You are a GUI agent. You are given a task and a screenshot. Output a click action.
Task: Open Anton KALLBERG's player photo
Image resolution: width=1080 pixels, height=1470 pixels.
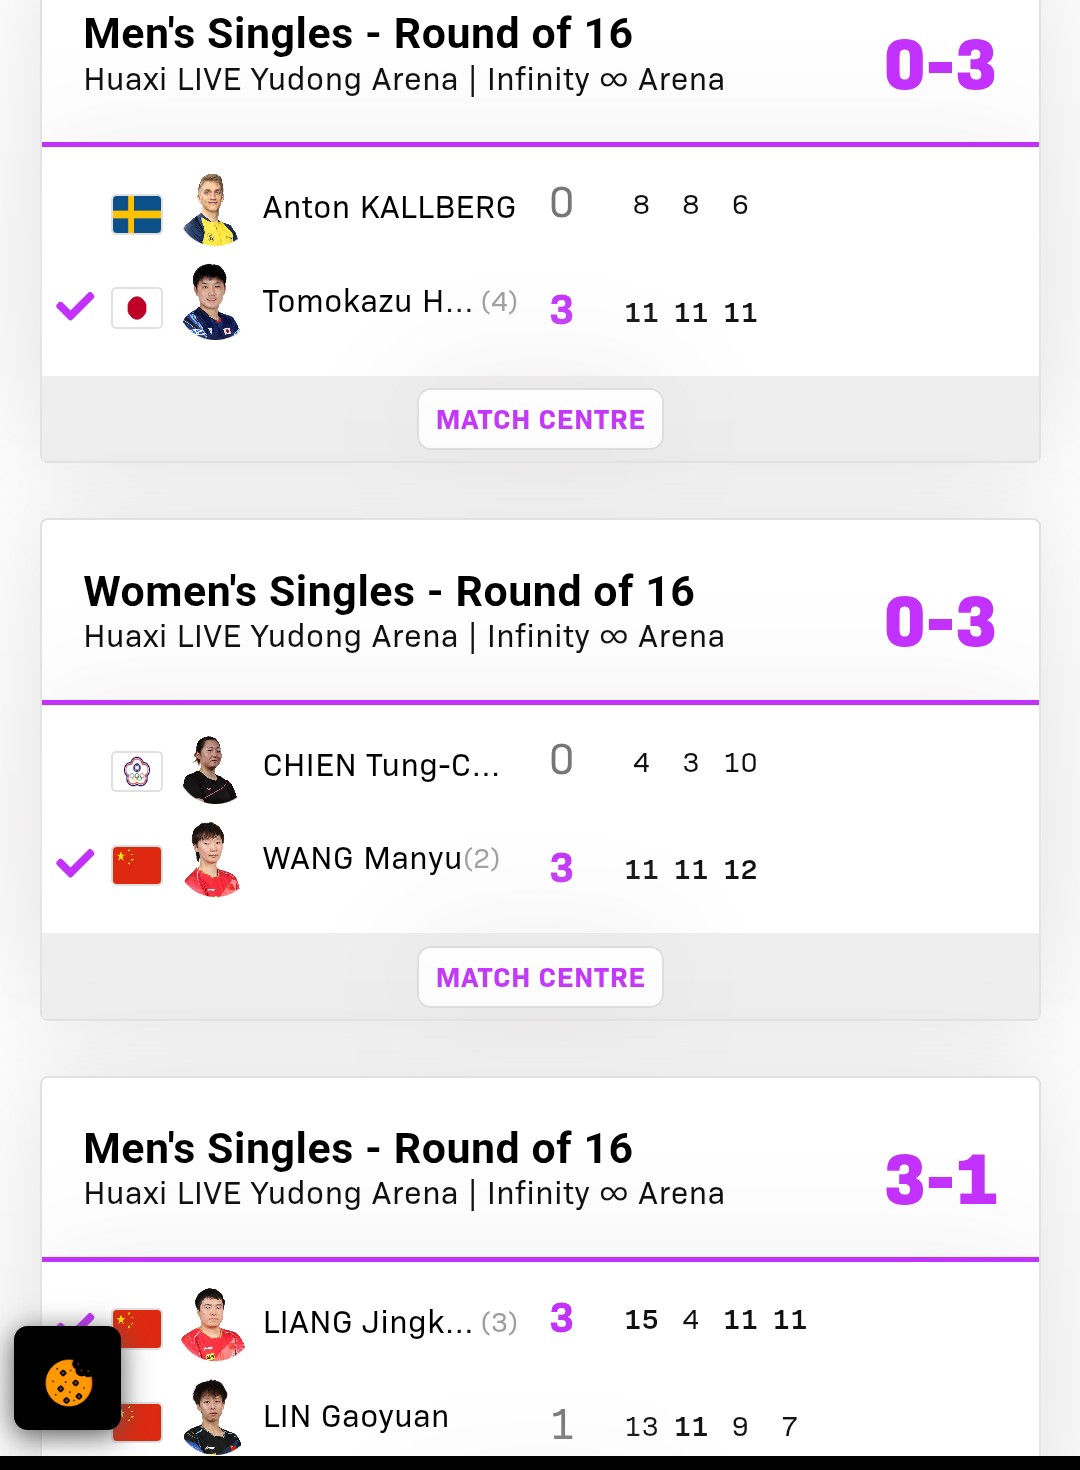pos(212,209)
